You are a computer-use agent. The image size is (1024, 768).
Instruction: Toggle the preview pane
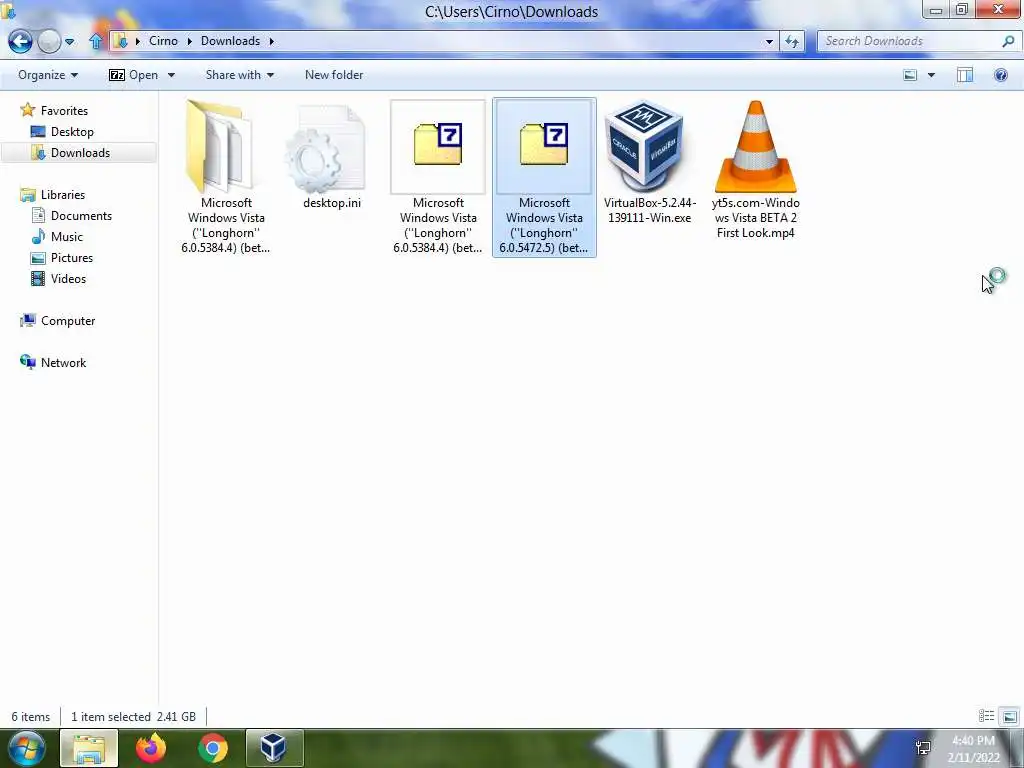(x=965, y=75)
